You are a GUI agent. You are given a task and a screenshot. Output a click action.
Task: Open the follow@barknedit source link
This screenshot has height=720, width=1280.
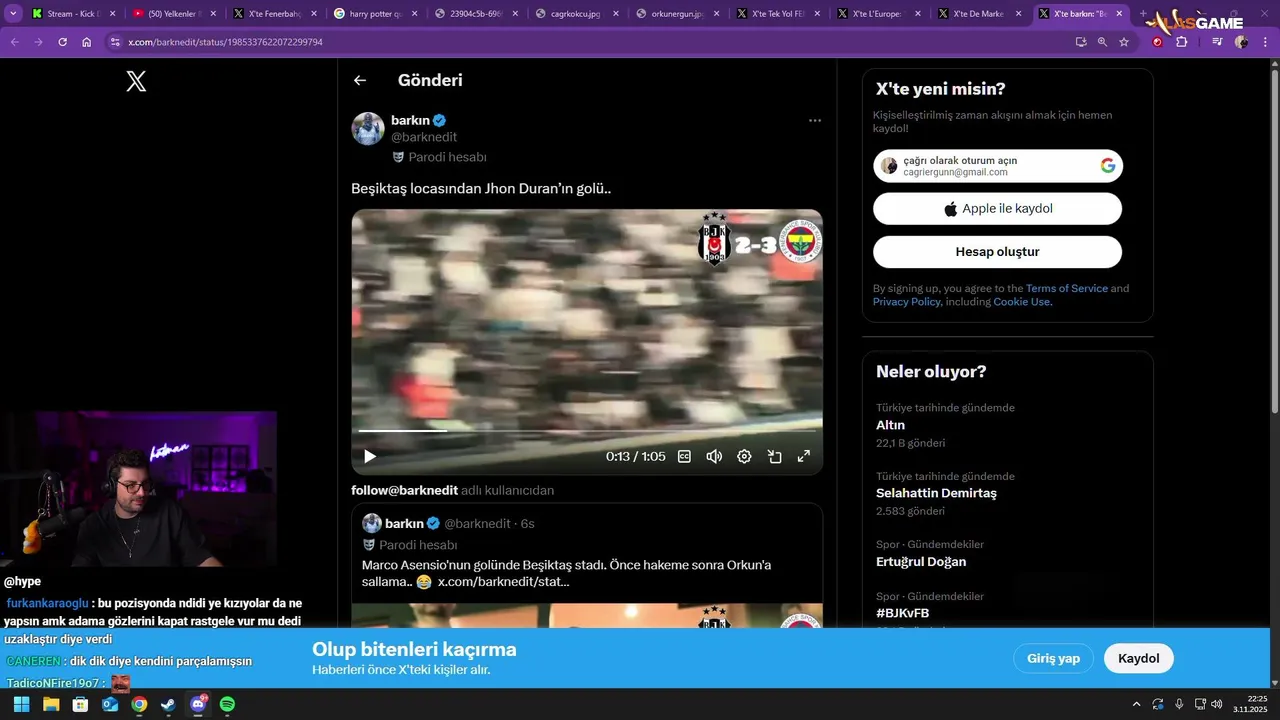tap(404, 491)
